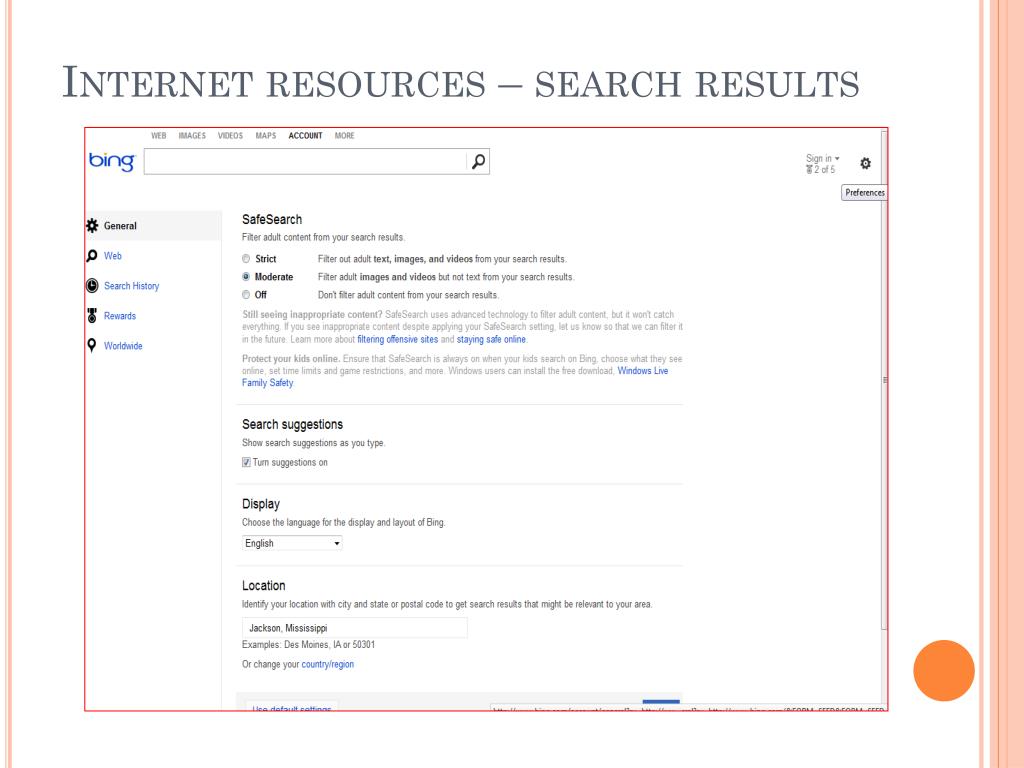
Task: Follow the filtering offensive sites link
Action: pyautogui.click(x=398, y=340)
